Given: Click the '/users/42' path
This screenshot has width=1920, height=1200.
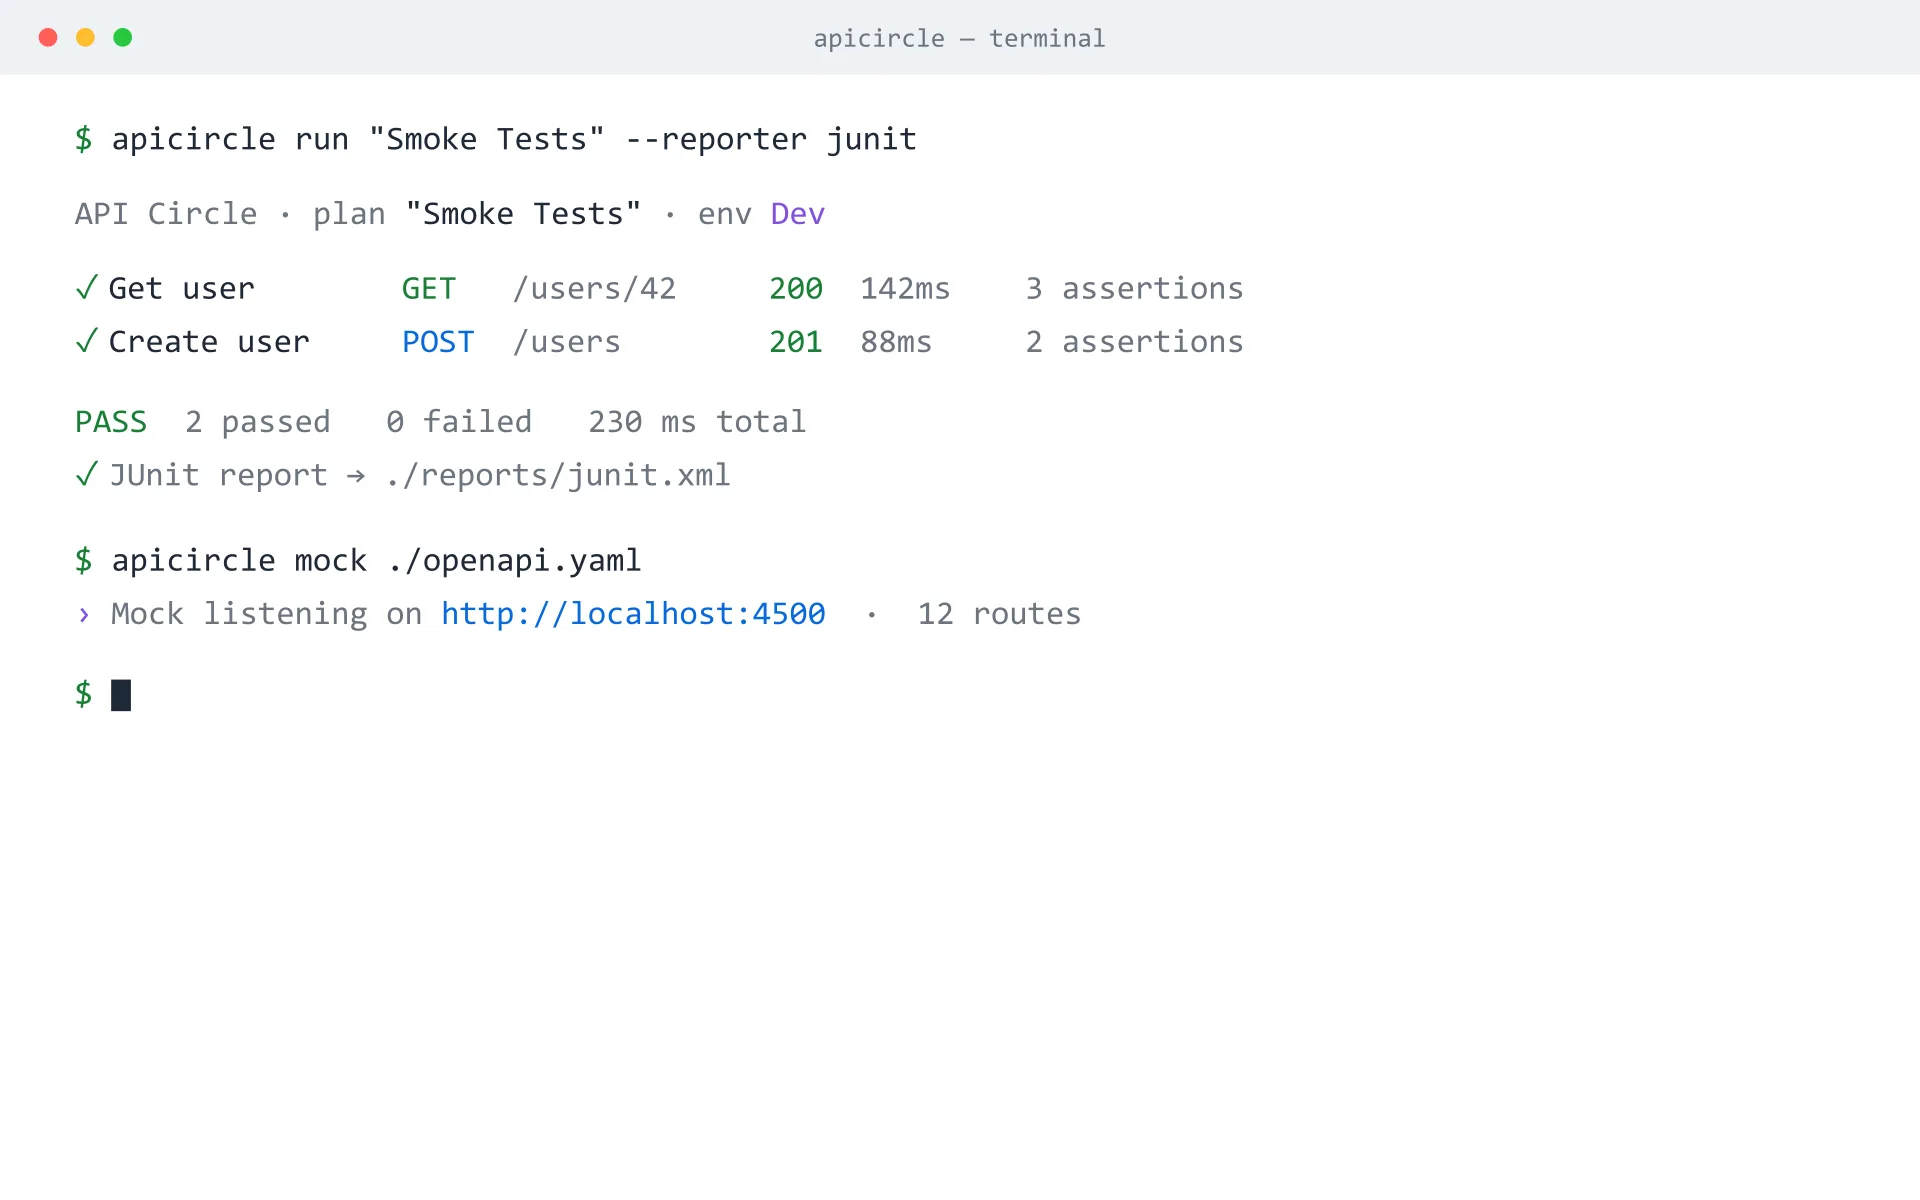Looking at the screenshot, I should (594, 289).
